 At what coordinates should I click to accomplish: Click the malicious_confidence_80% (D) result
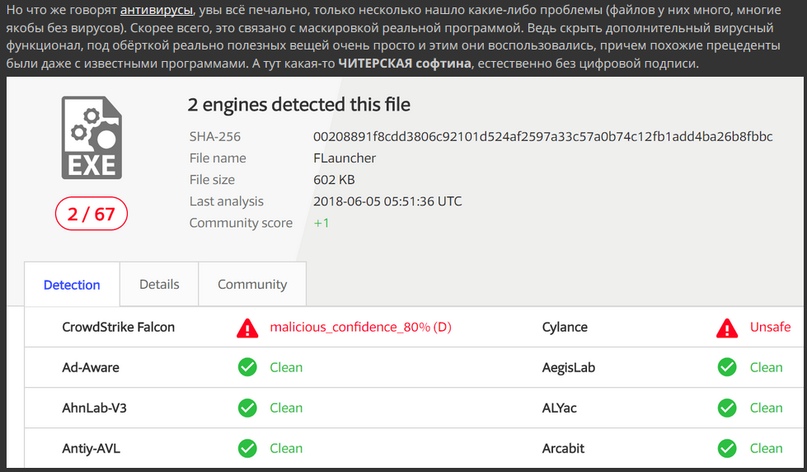pyautogui.click(x=360, y=327)
